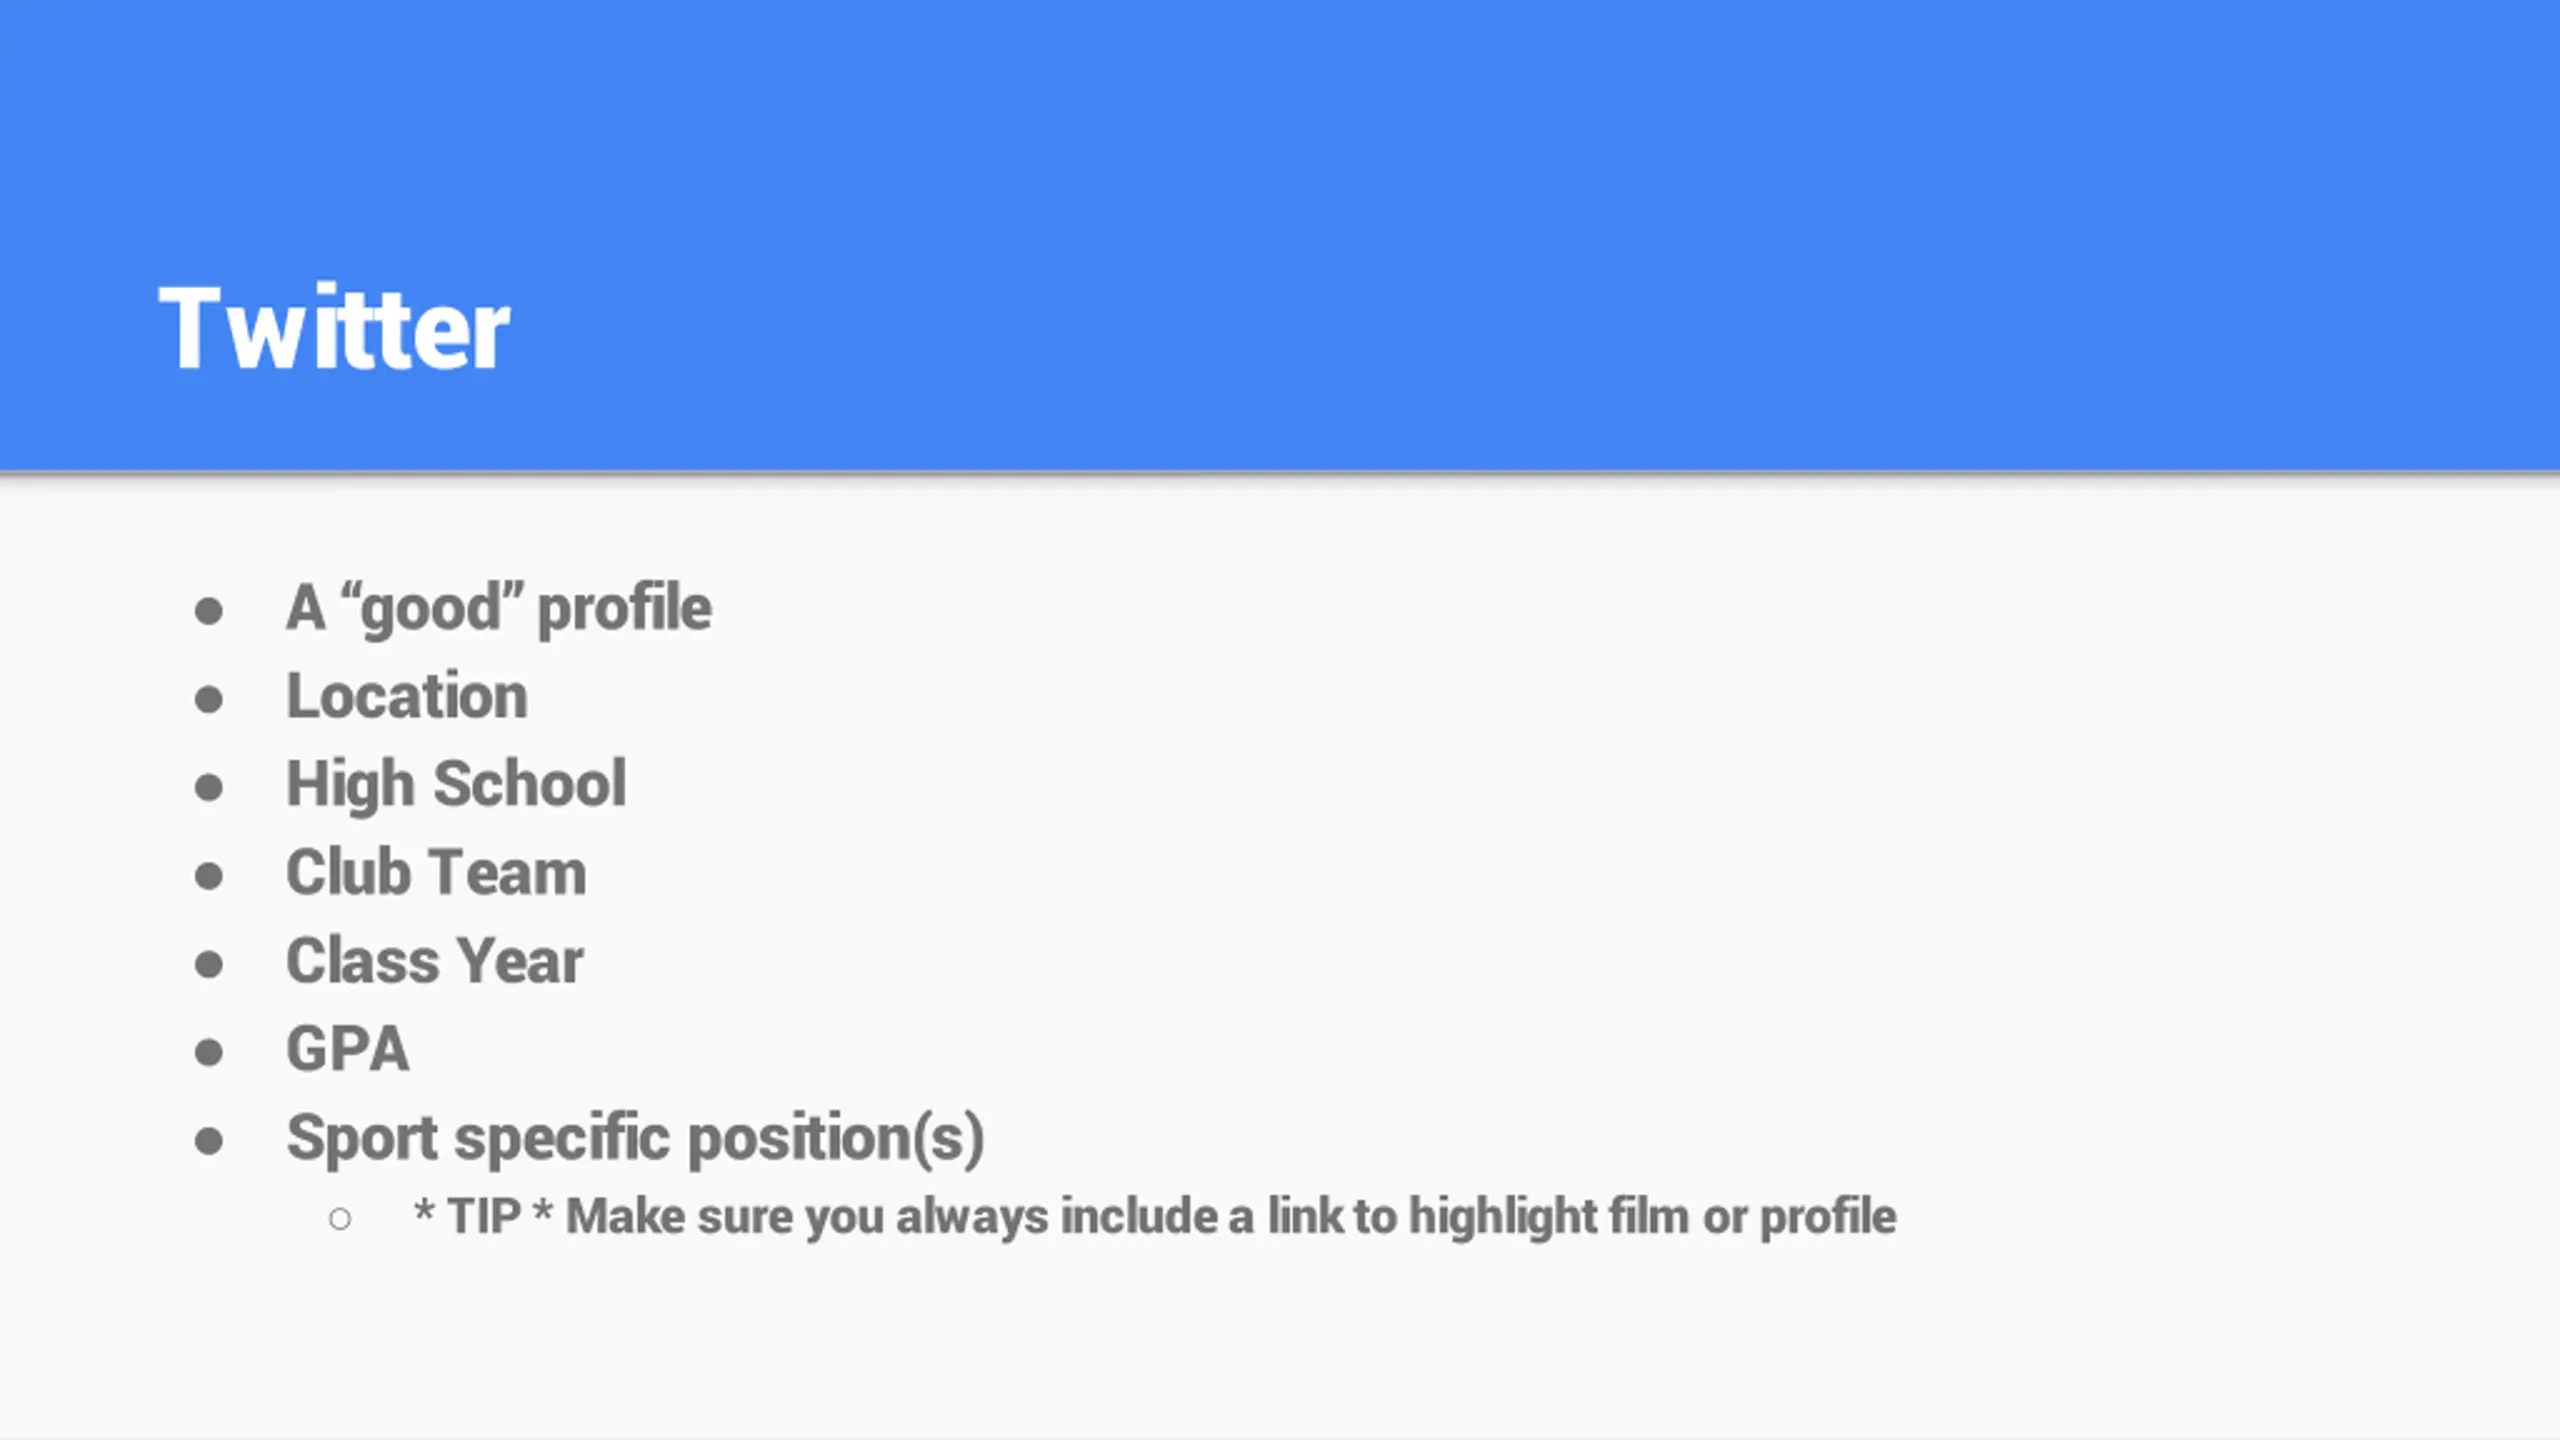Click the bullet dot beside "GPA"
Screen dimensions: 2560x1440
click(x=209, y=1052)
